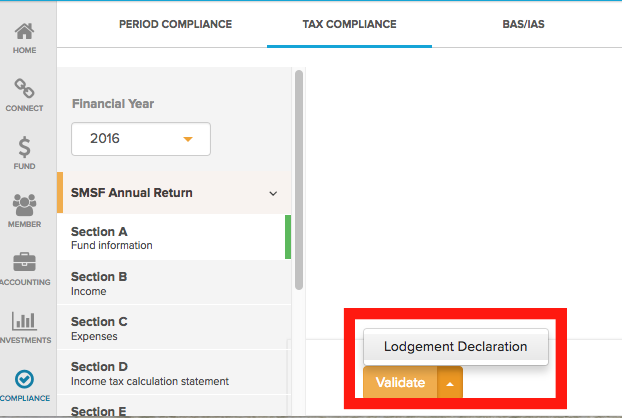Collapse the SMSF Annual Return chevron

(x=273, y=194)
